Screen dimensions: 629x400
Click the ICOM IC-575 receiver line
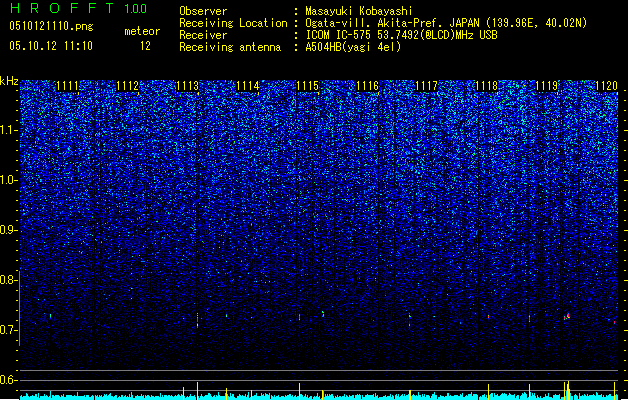pos(401,35)
